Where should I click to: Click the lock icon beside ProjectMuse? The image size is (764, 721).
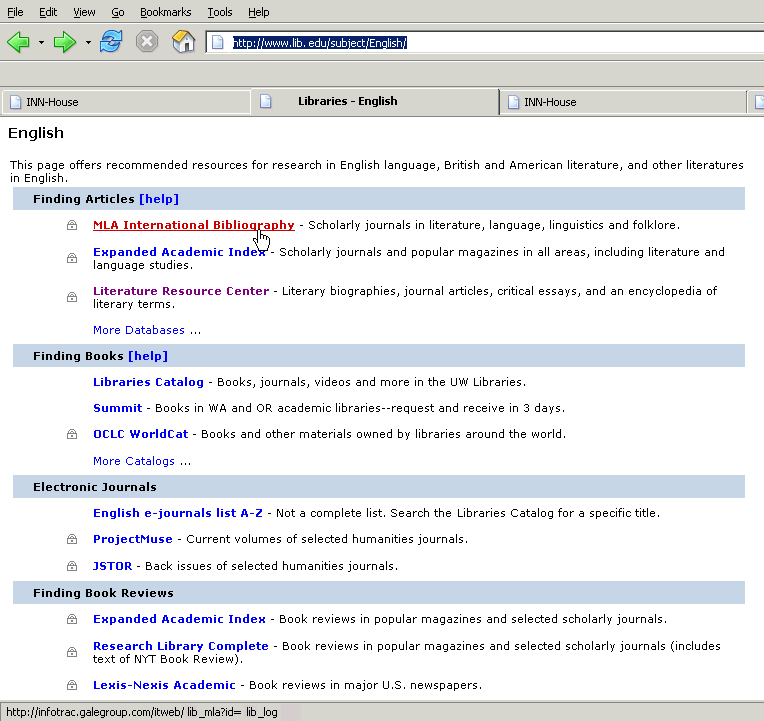[x=72, y=539]
